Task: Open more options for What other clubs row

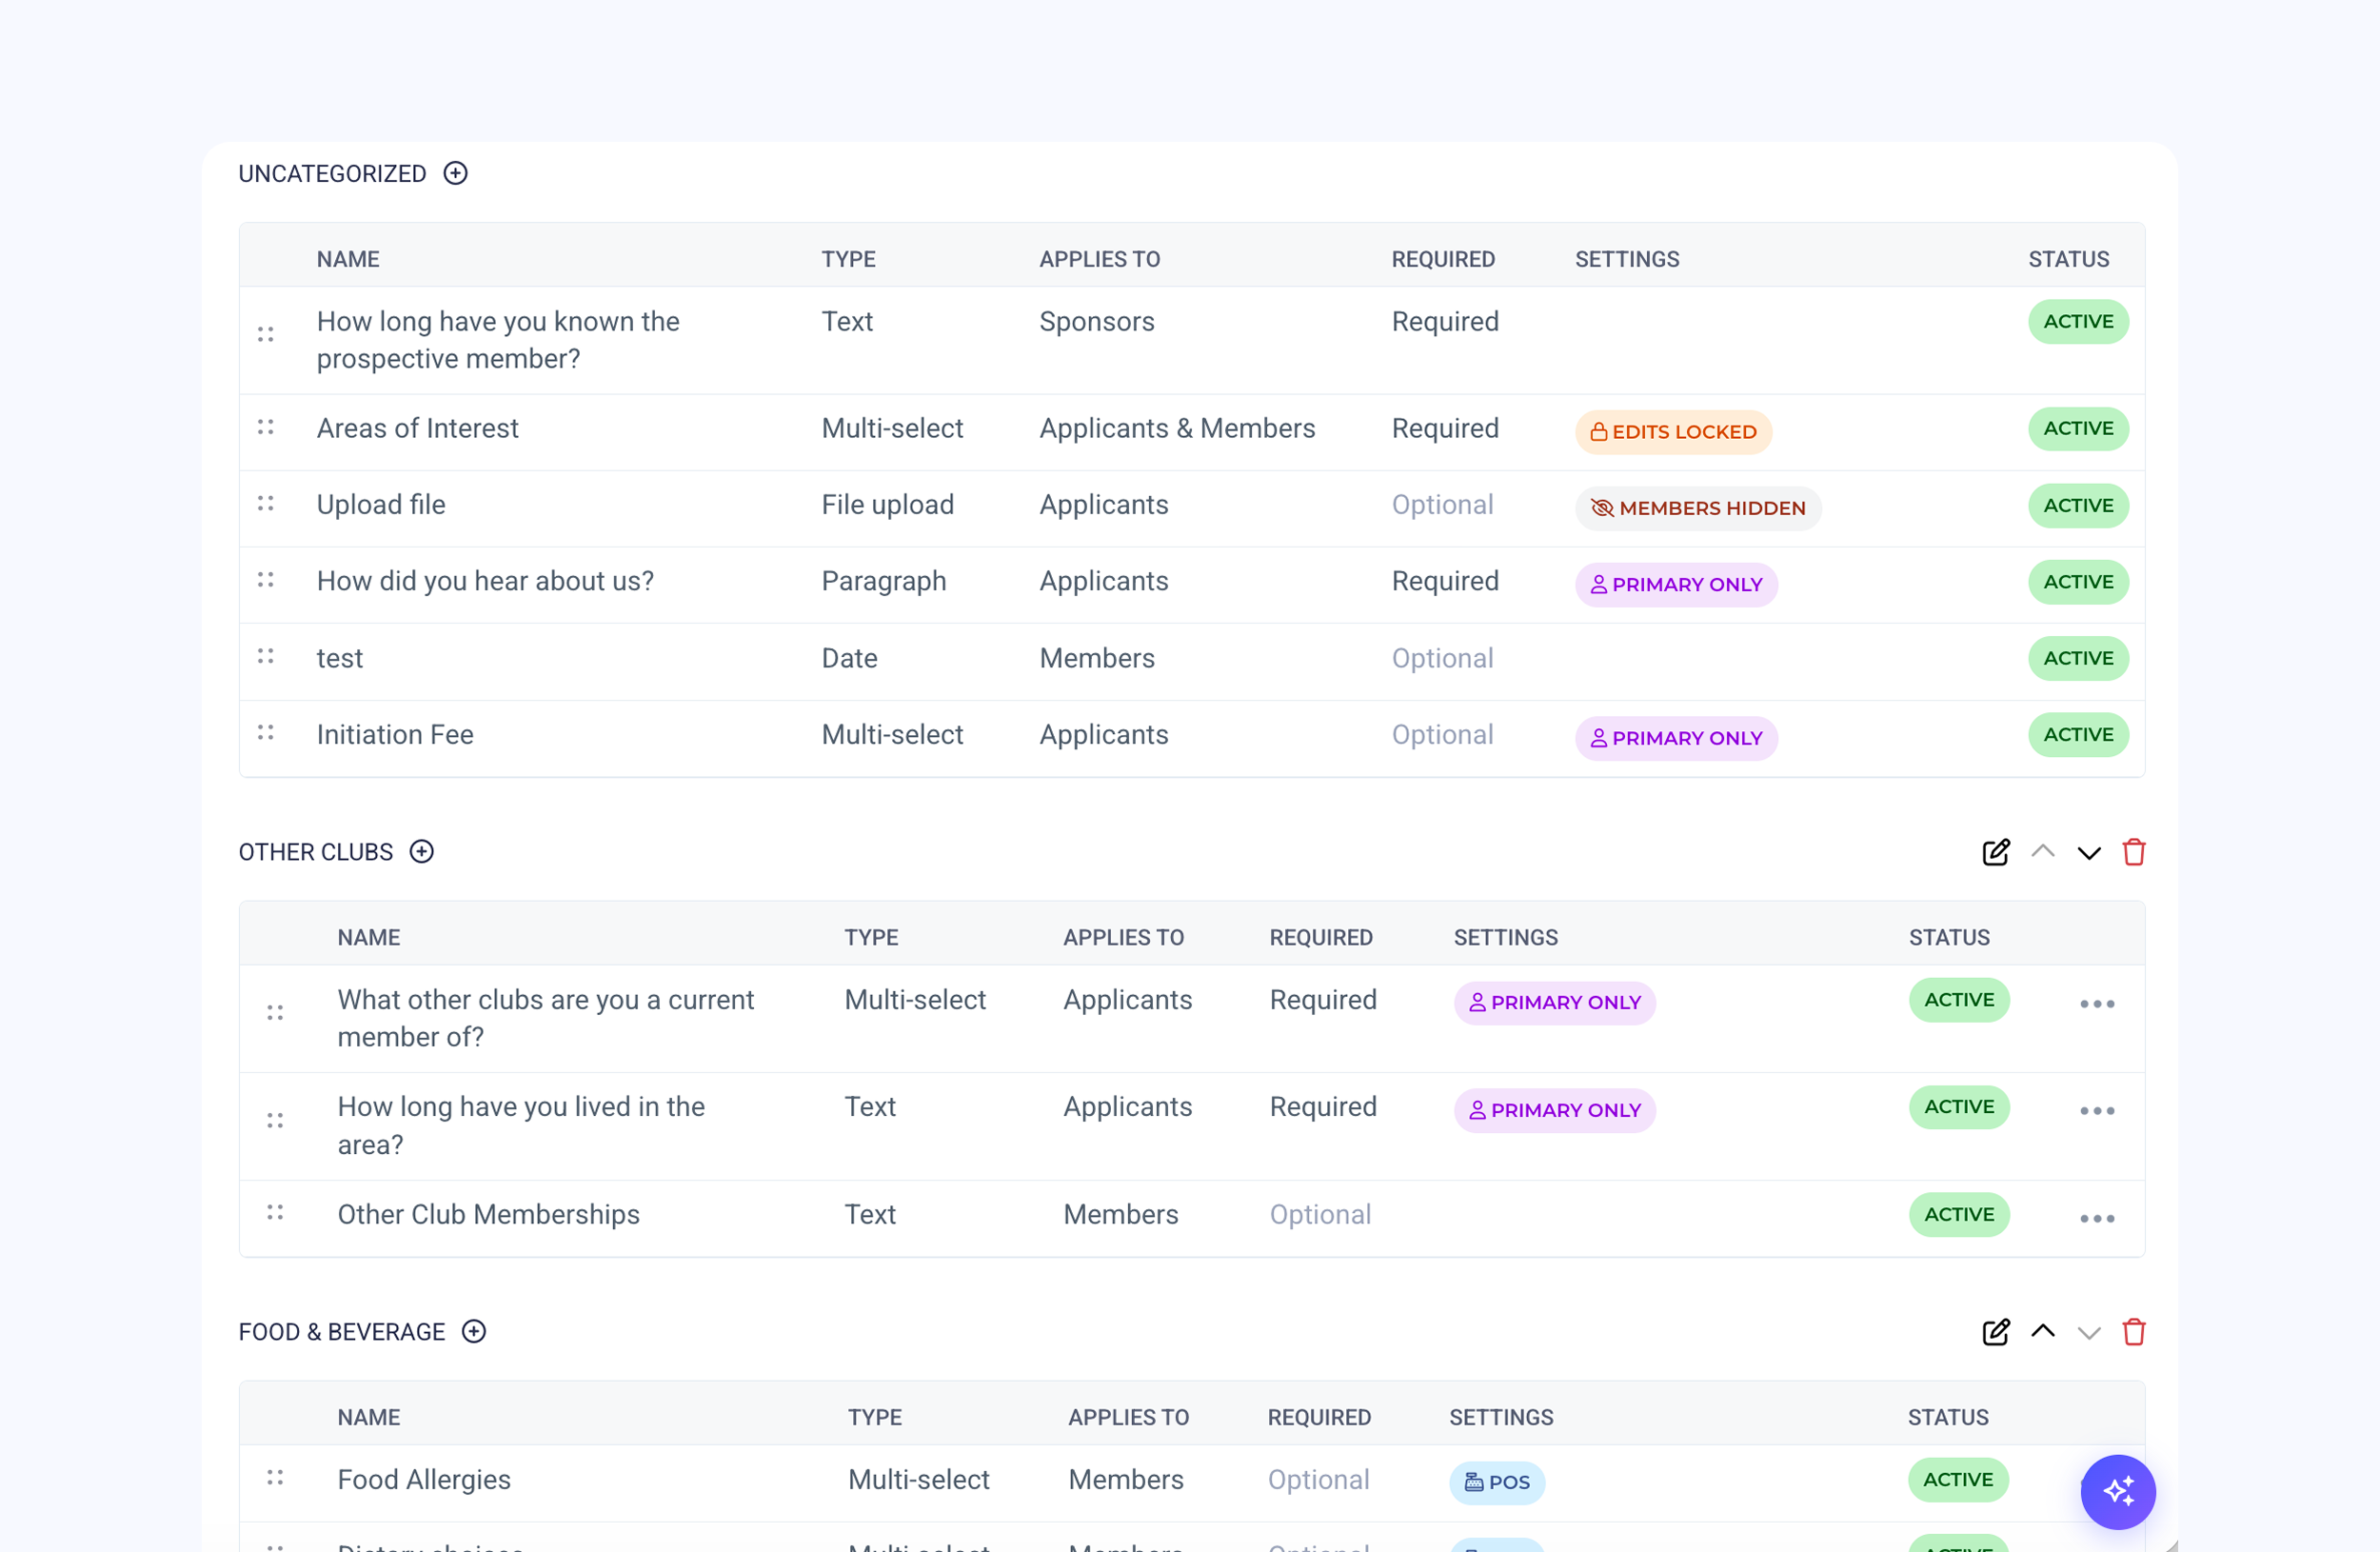Action: (2097, 1003)
